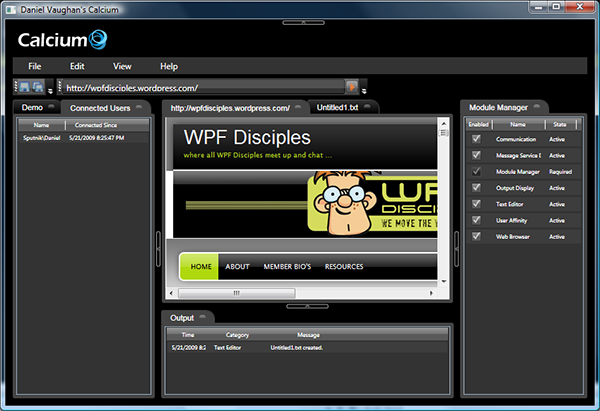Click the WPF Disciples page heading
Viewport: 600px width, 411px height.
[x=247, y=137]
